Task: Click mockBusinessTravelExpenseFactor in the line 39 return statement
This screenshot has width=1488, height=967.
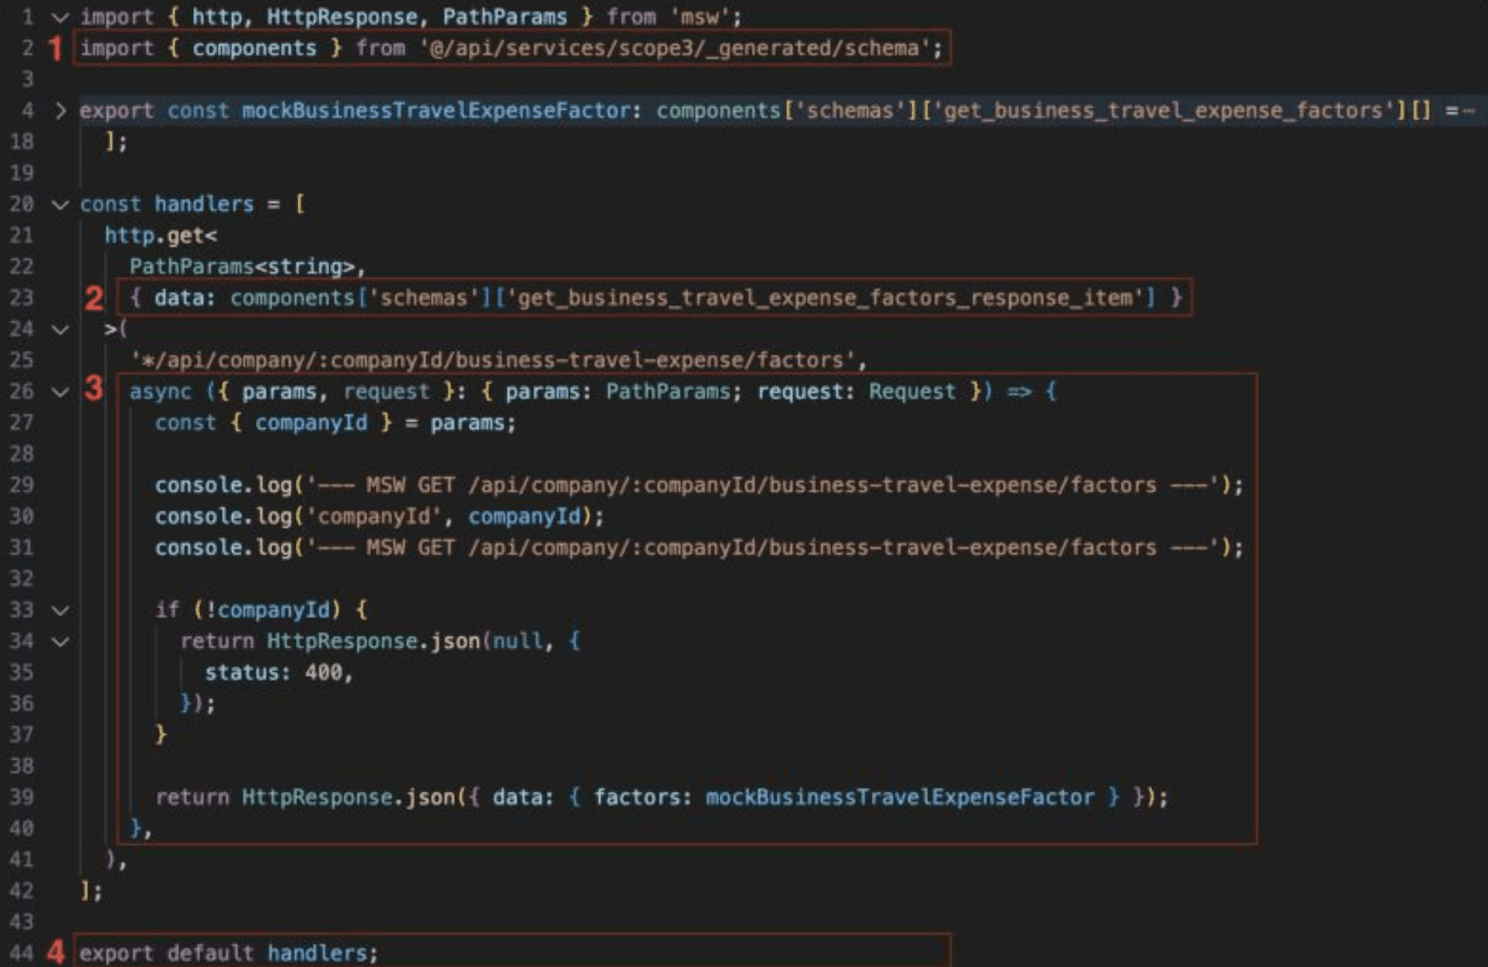Action: point(899,797)
